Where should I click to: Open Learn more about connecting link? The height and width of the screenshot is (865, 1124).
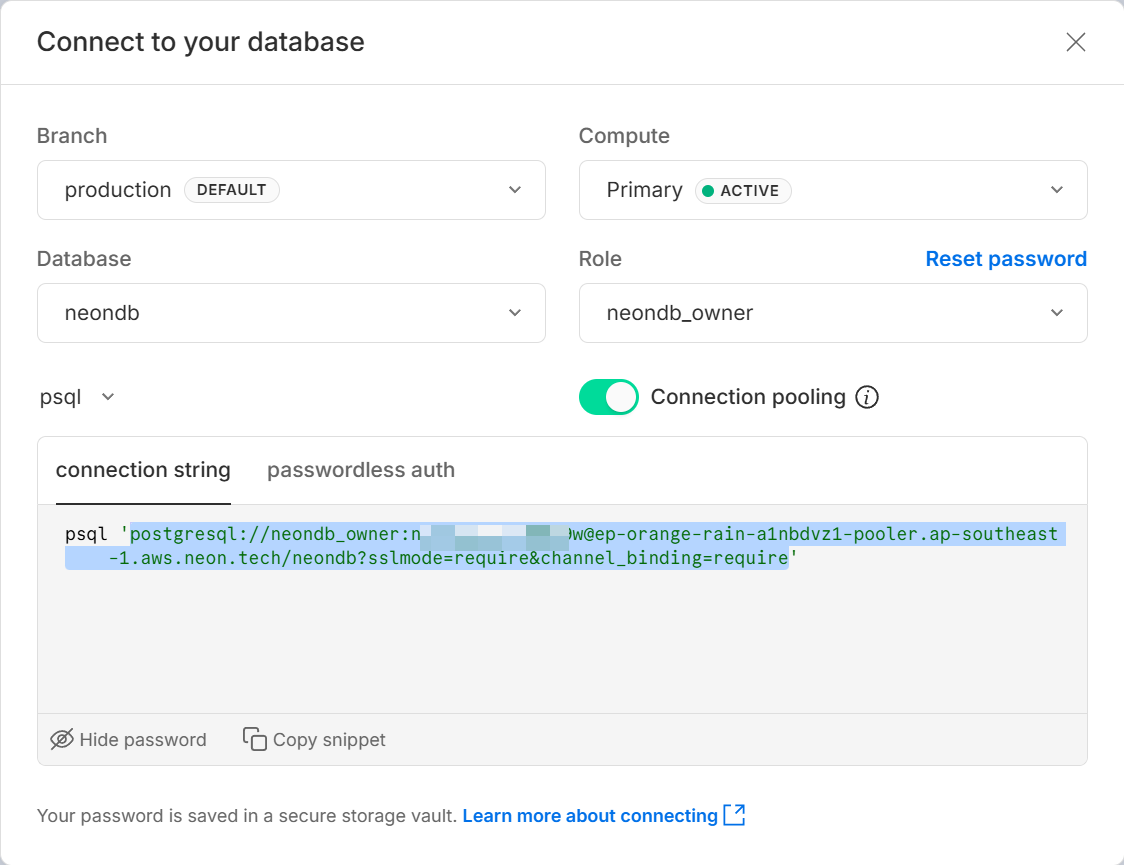[x=590, y=816]
